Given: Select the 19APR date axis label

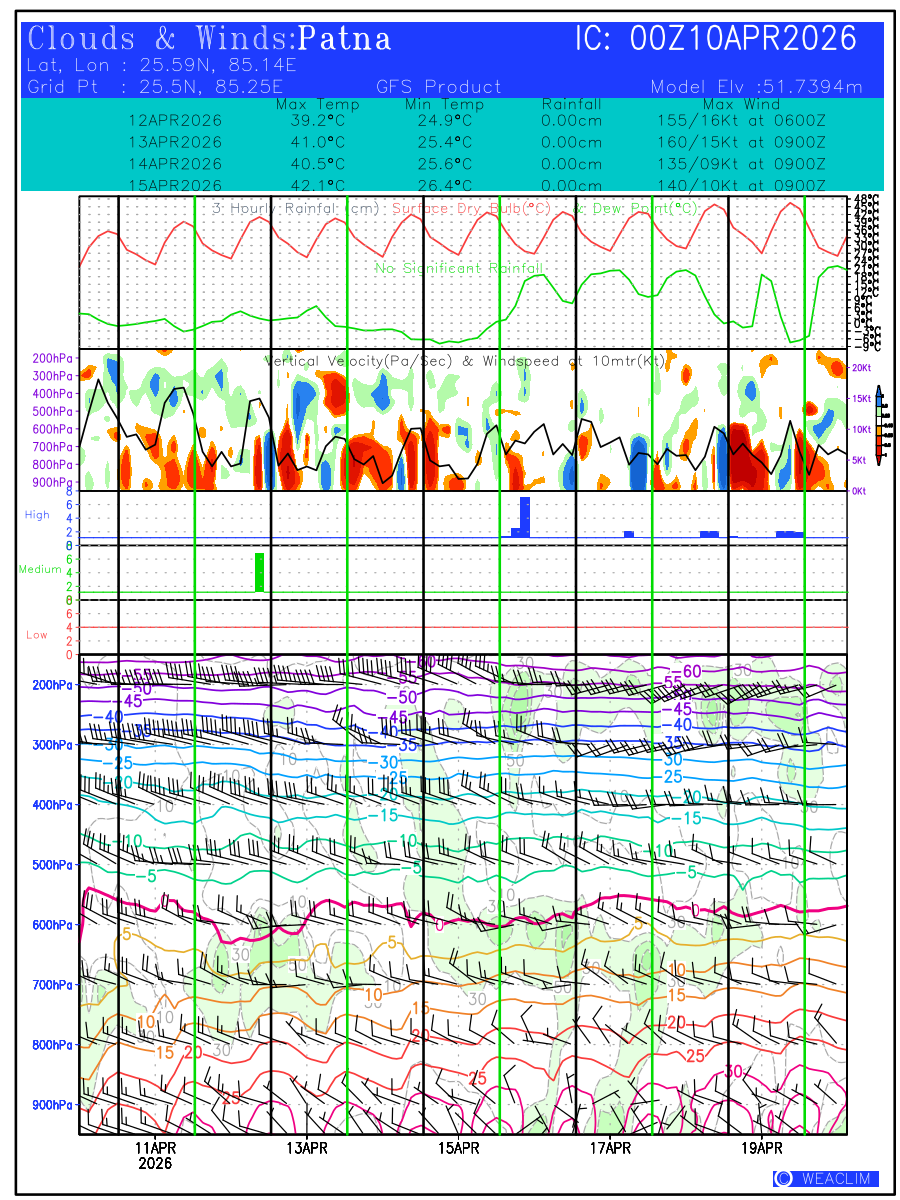Looking at the screenshot, I should click(x=762, y=1147).
